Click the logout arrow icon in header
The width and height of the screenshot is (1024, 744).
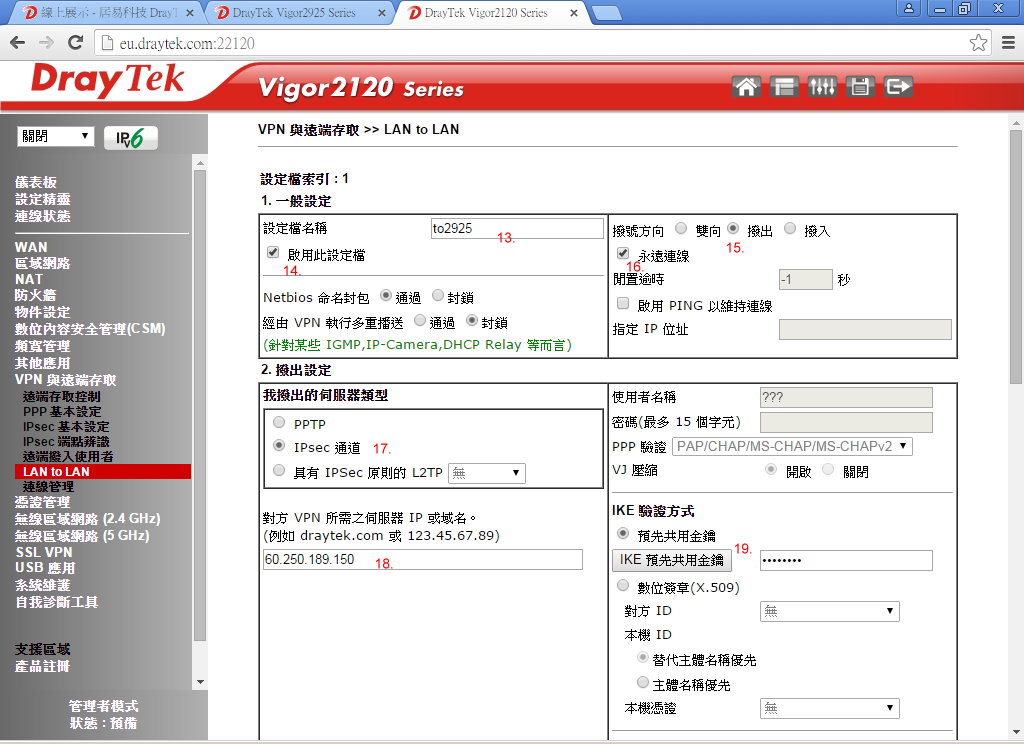pos(898,87)
